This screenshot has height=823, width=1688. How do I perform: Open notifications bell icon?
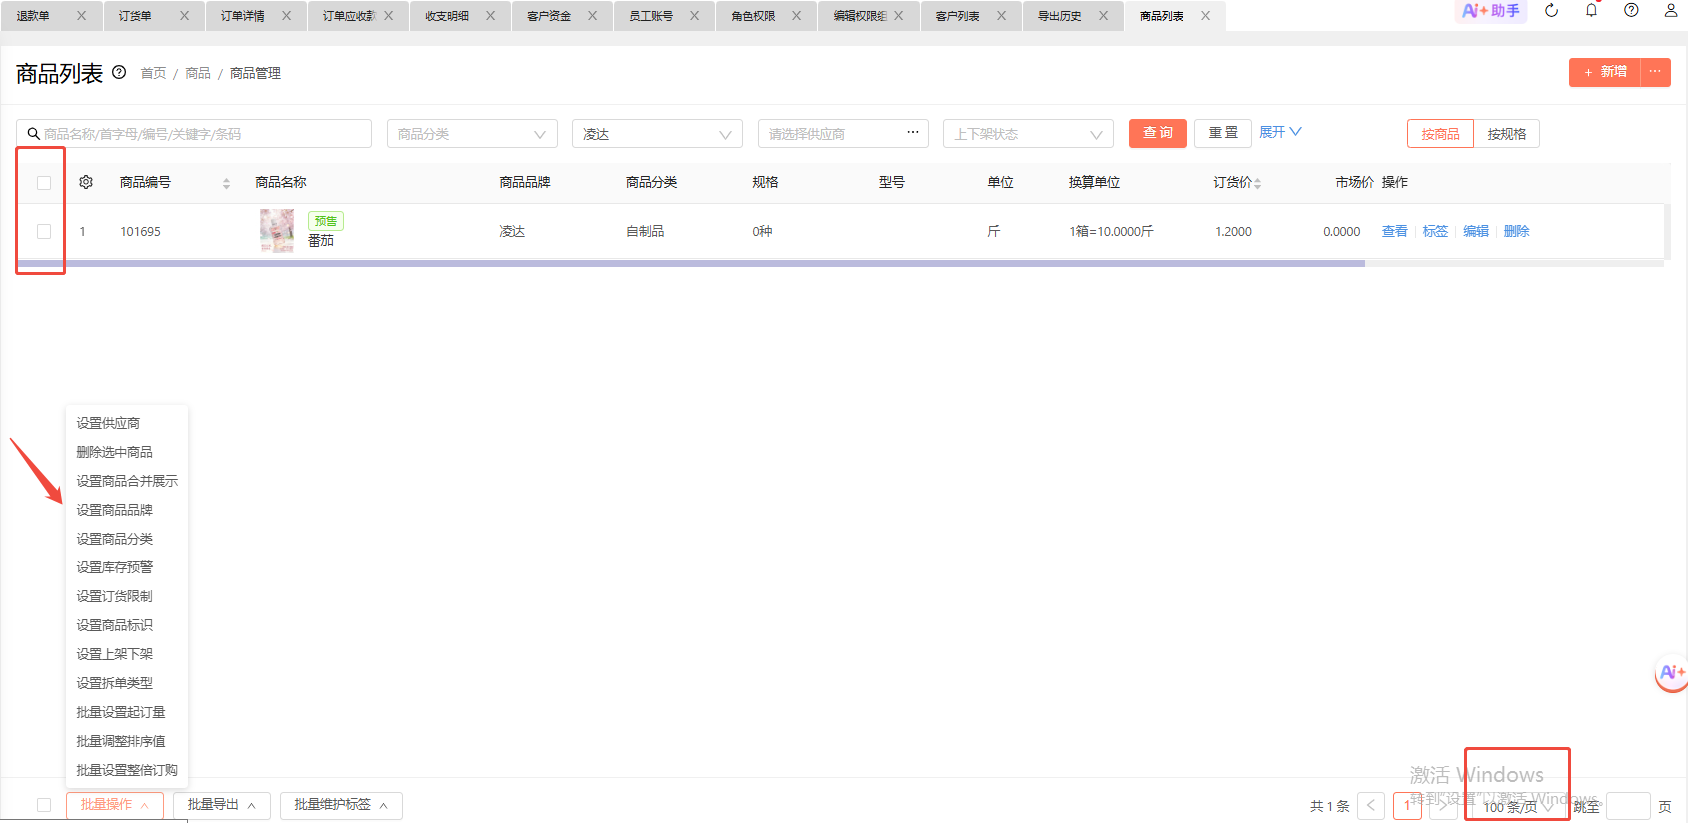tap(1591, 11)
